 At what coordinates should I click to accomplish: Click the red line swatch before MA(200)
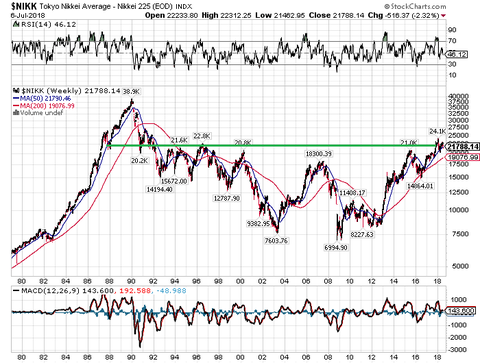coord(16,106)
